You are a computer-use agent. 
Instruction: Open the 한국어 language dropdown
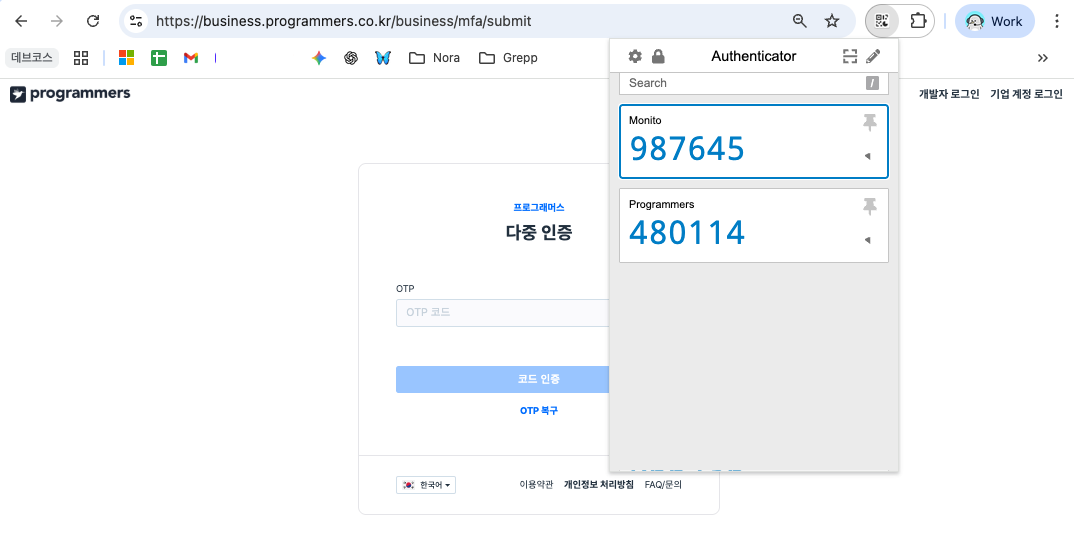pyautogui.click(x=425, y=485)
